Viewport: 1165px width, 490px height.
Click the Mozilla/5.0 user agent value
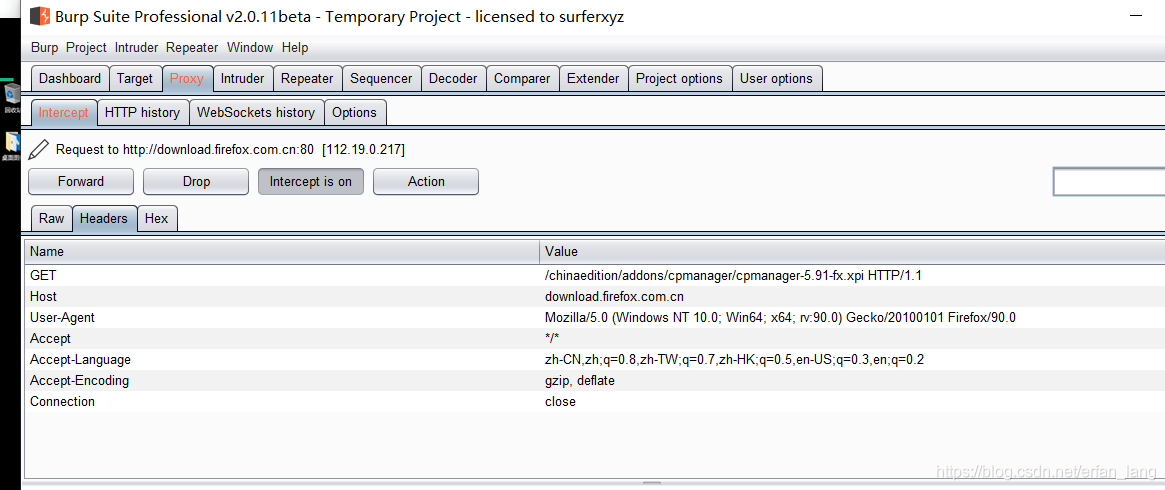(780, 318)
